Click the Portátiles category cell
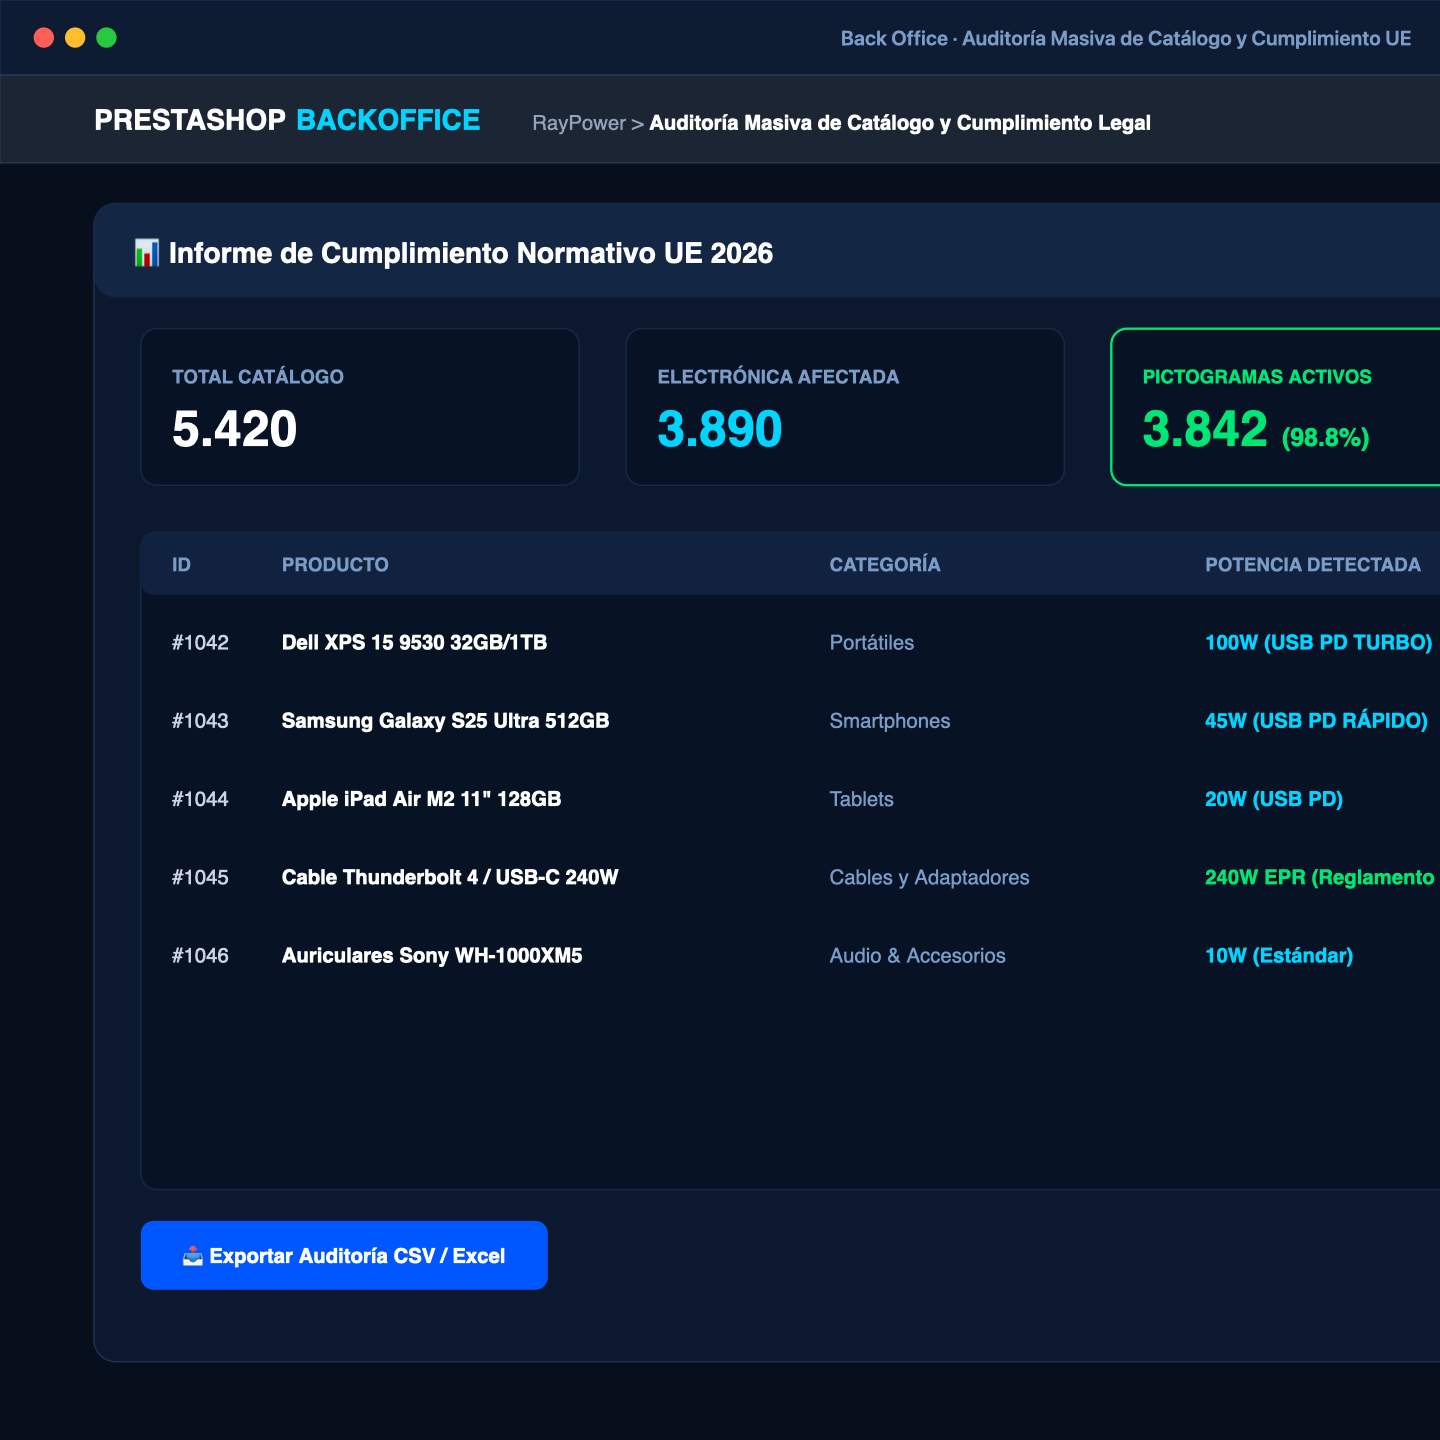Image resolution: width=1440 pixels, height=1440 pixels. click(x=872, y=643)
